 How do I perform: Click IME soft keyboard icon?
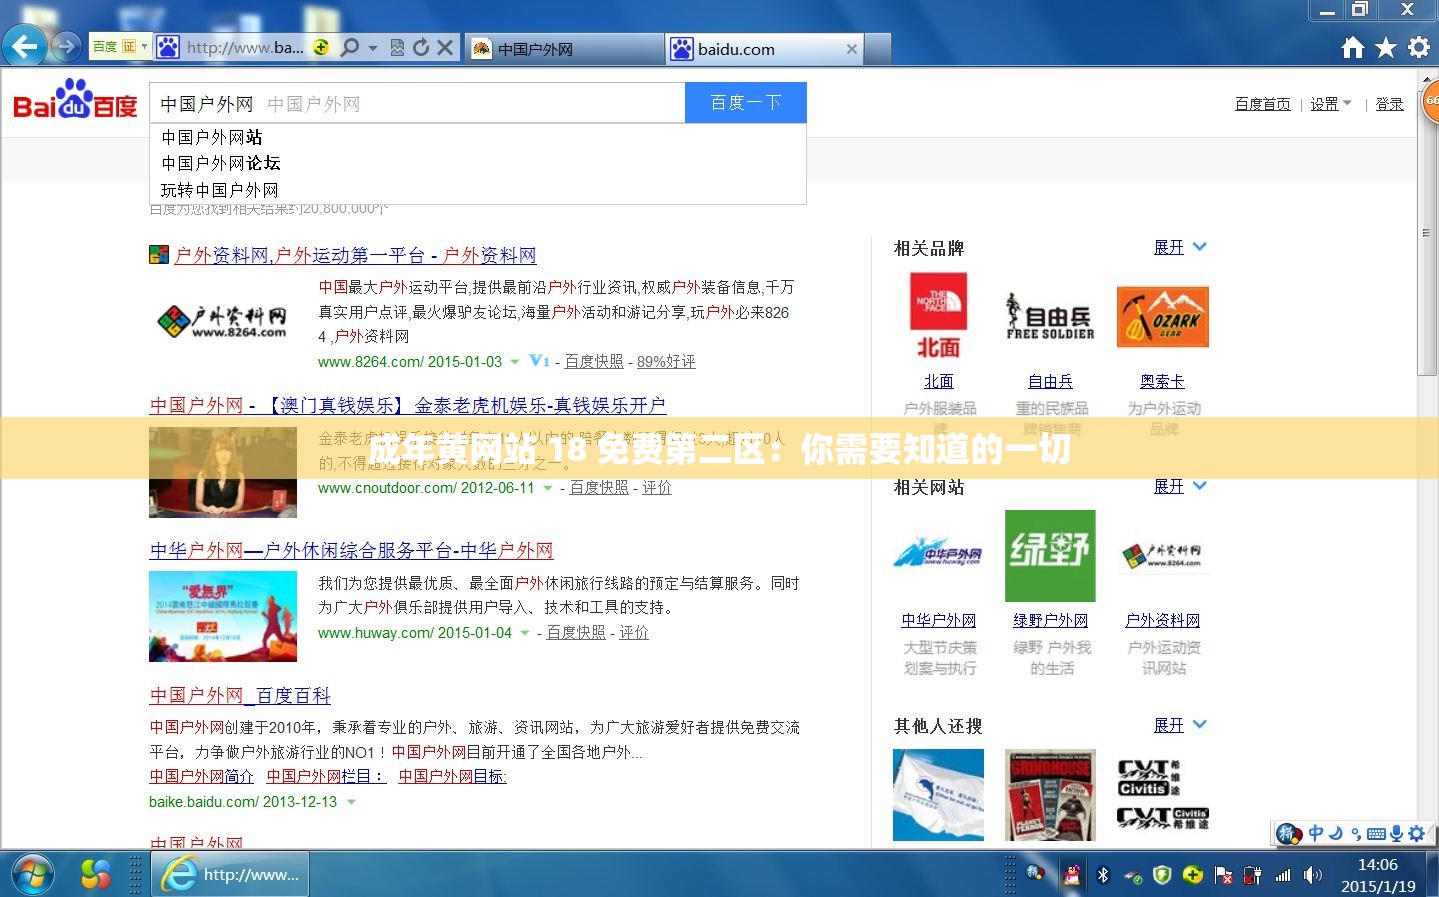(x=1376, y=833)
